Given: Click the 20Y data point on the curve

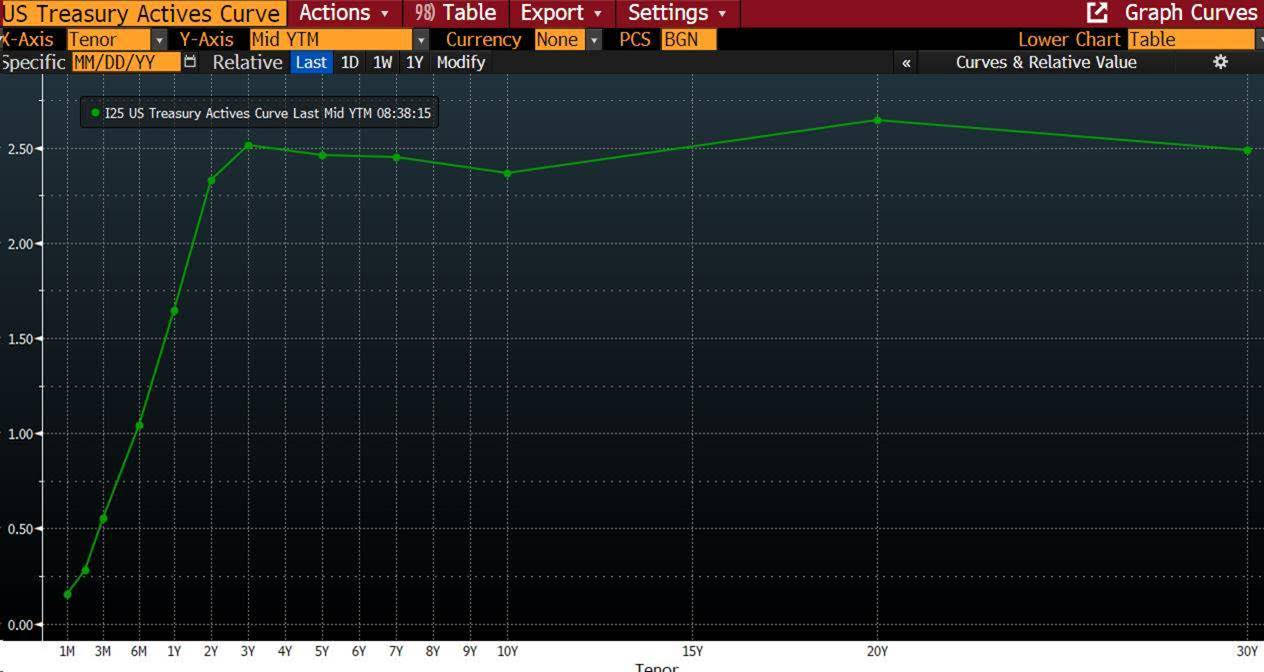Looking at the screenshot, I should pyautogui.click(x=877, y=120).
